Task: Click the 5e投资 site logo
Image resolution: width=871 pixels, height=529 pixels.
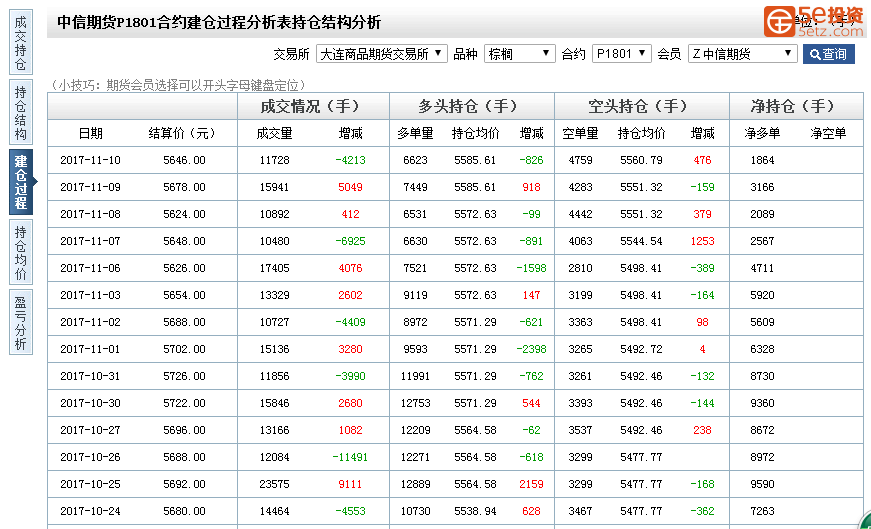Action: point(814,22)
